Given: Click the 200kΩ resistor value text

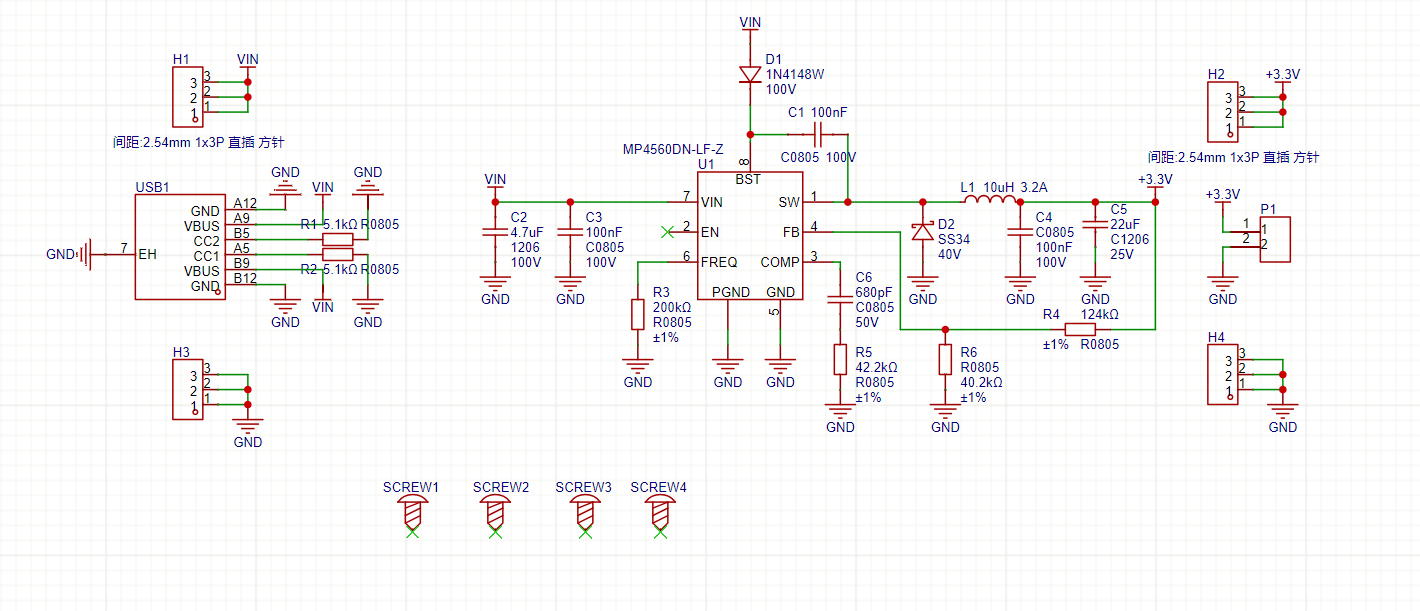Looking at the screenshot, I should pyautogui.click(x=672, y=307).
